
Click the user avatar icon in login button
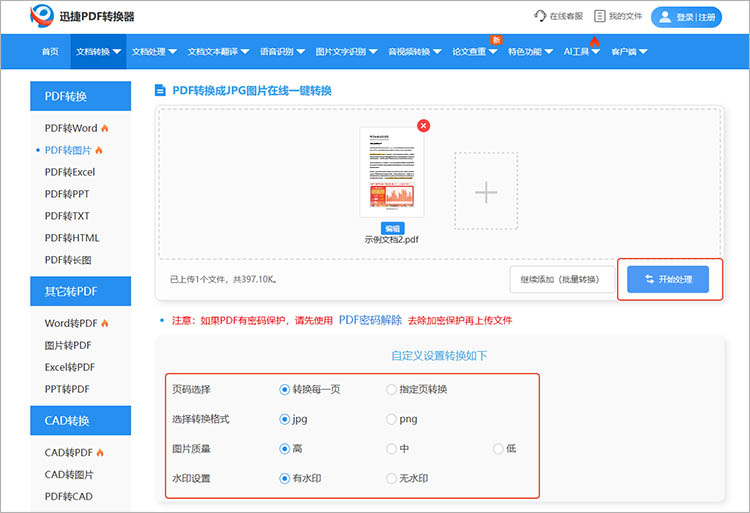coord(665,17)
